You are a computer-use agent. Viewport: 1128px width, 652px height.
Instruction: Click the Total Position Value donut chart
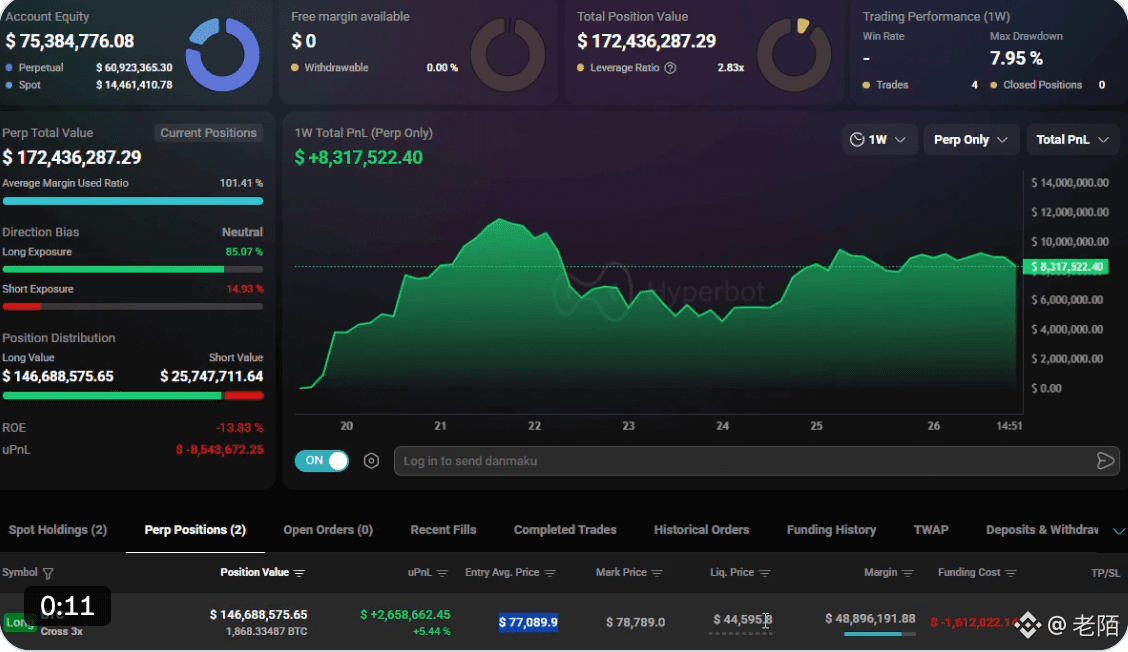pos(794,55)
